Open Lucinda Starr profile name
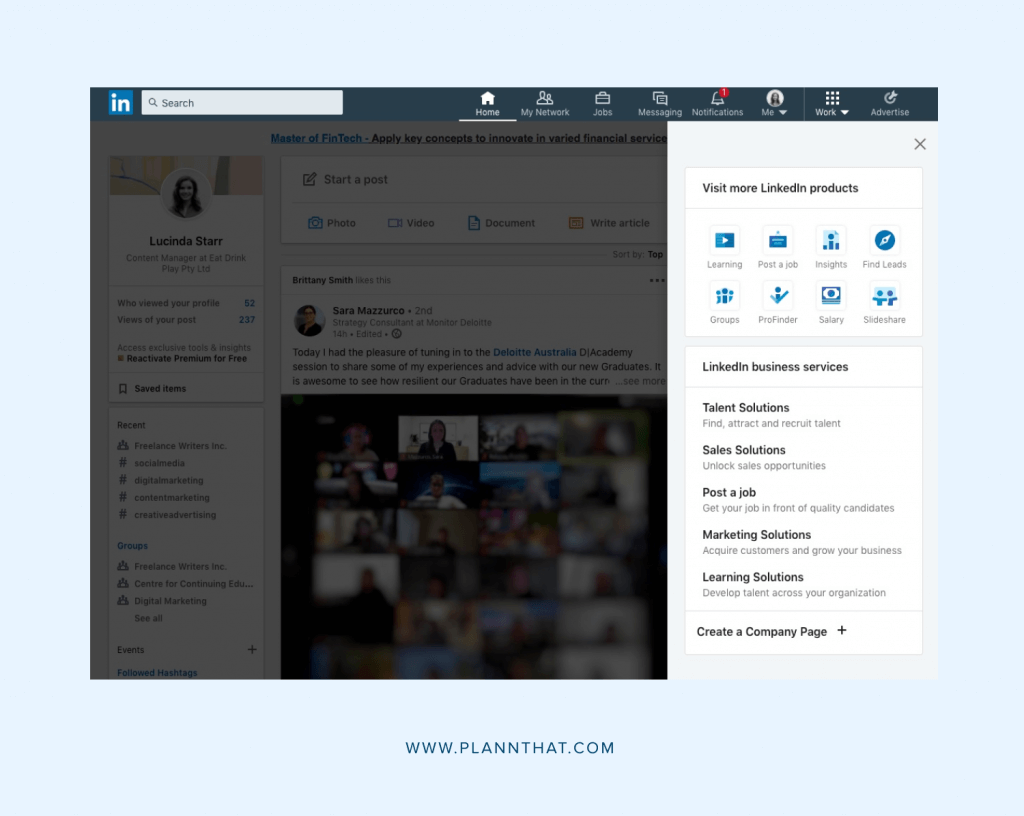 tap(185, 242)
